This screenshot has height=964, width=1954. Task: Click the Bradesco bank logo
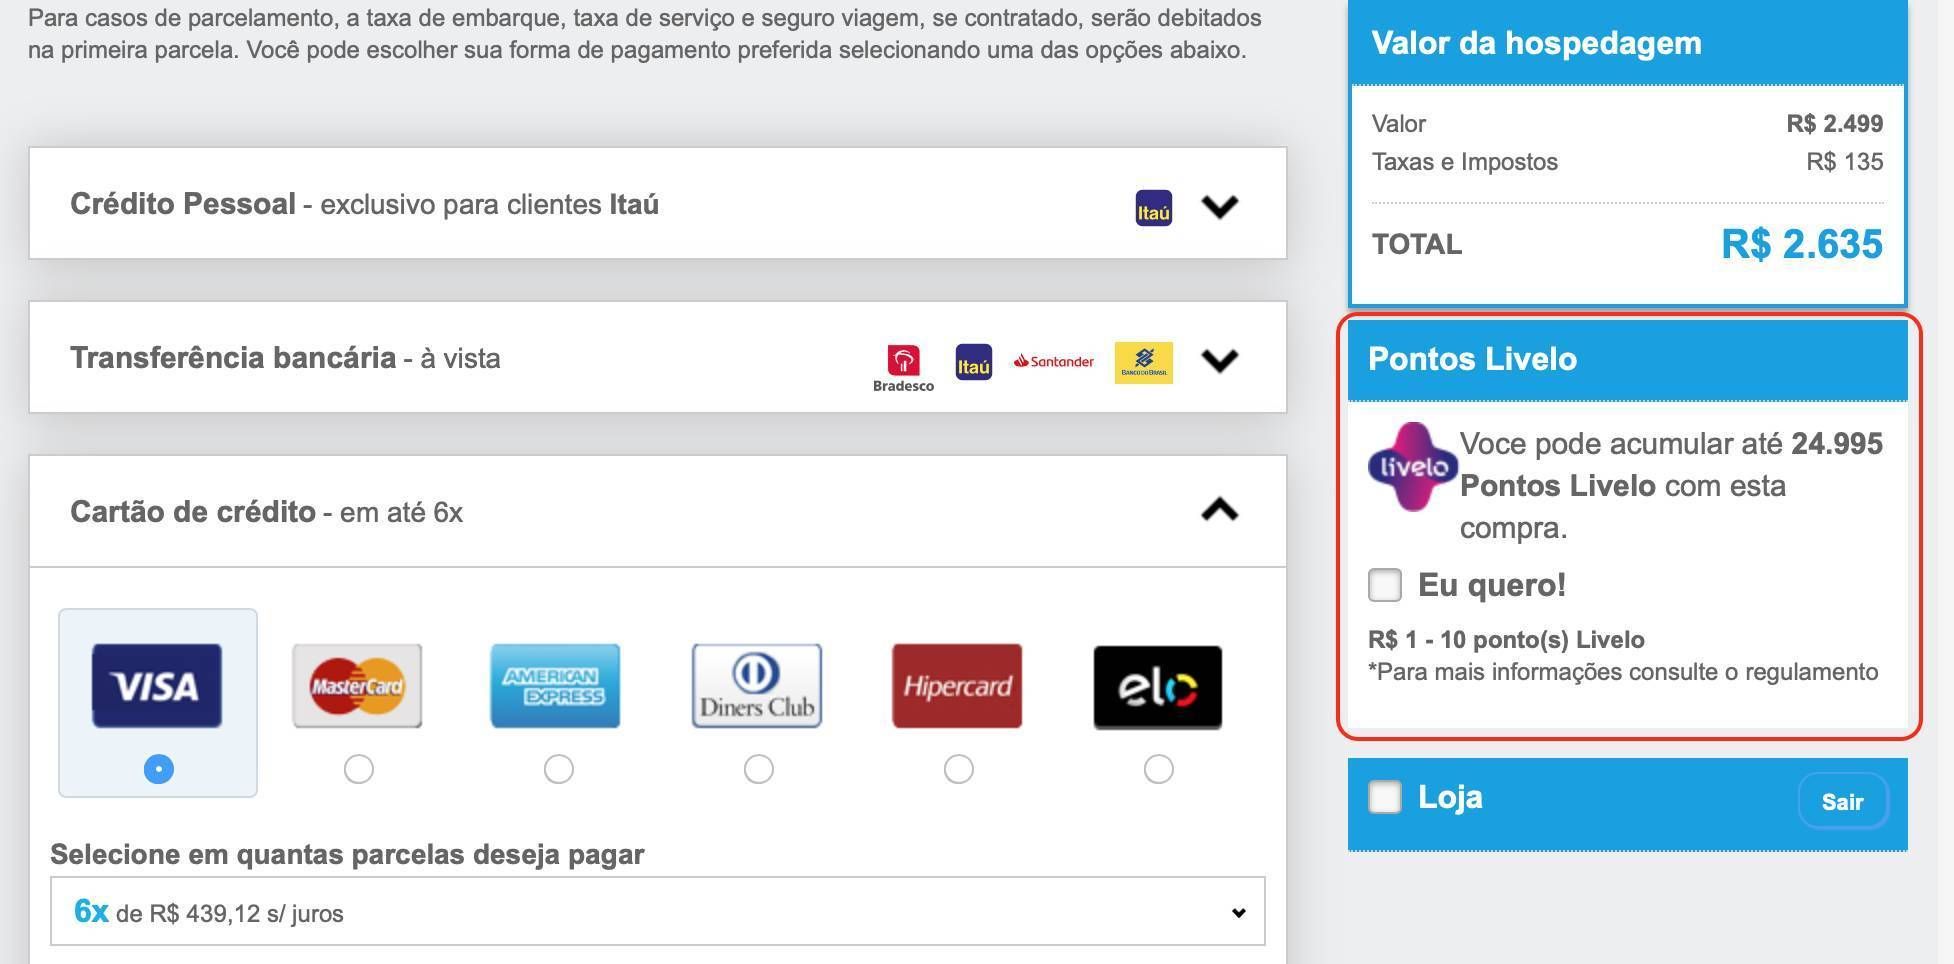[x=903, y=368]
